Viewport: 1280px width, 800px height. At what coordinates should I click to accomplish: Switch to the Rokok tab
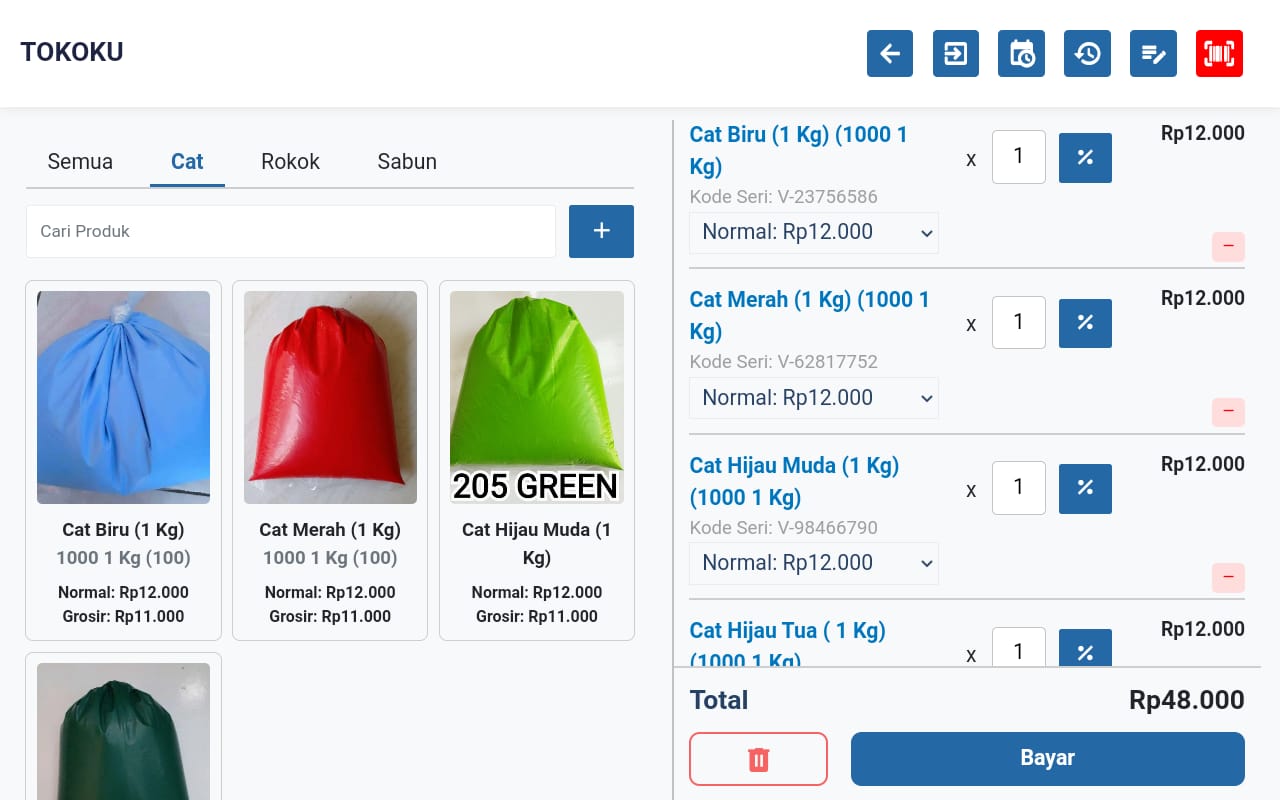(x=290, y=162)
